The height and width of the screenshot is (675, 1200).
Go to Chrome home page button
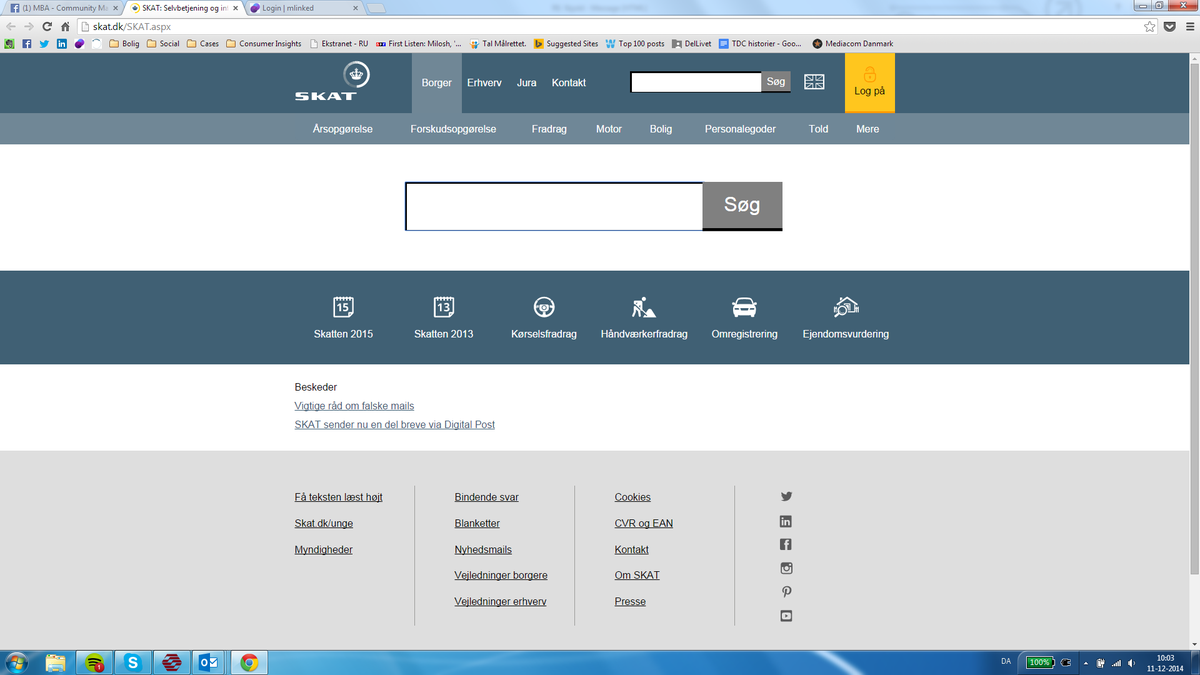click(x=65, y=26)
